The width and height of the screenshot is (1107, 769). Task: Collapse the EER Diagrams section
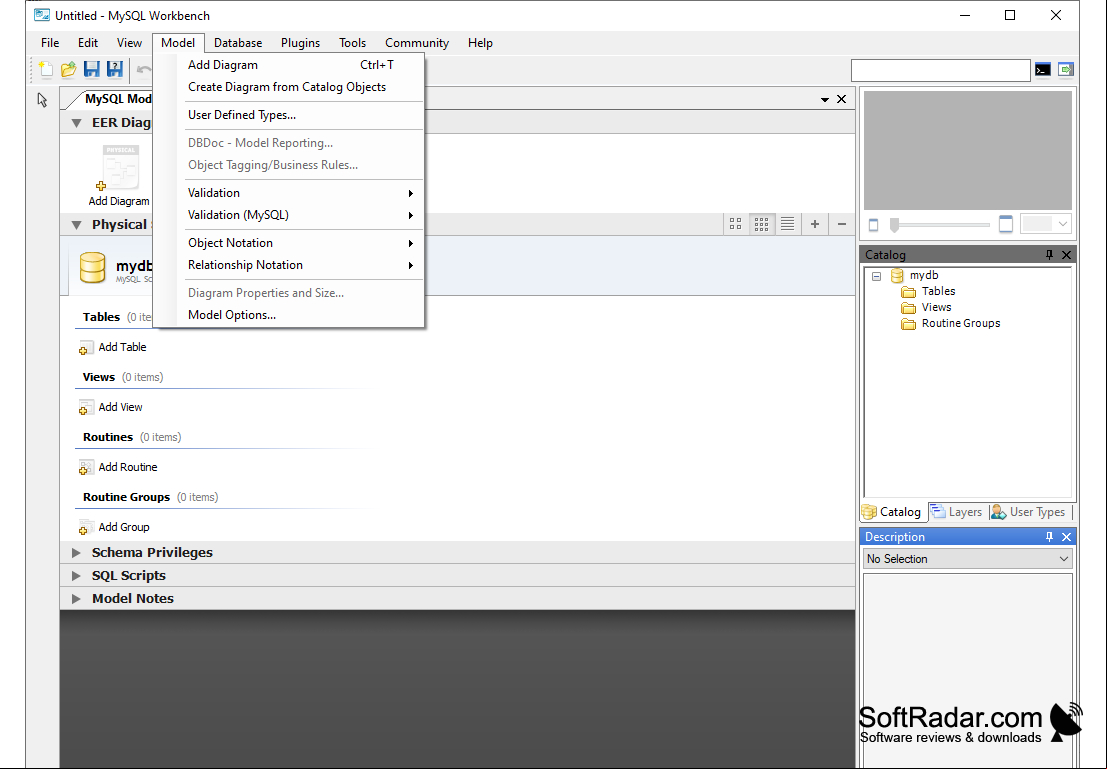click(76, 123)
